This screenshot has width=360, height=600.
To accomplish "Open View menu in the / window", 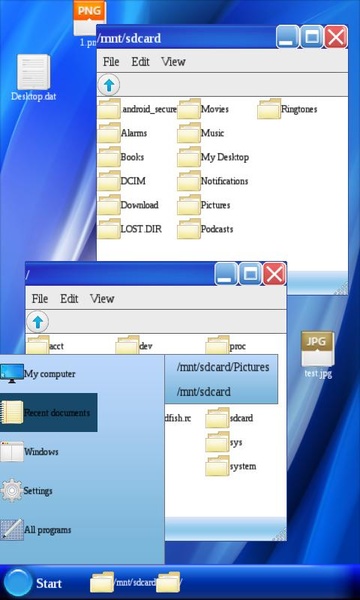I will coord(102,298).
